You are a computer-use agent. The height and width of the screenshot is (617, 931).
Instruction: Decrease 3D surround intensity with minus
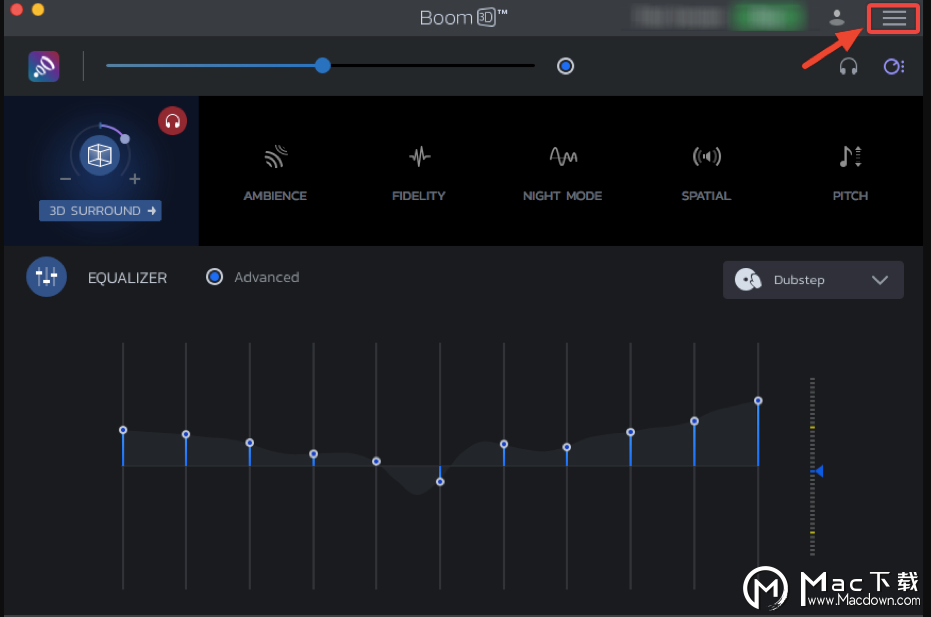tap(65, 179)
